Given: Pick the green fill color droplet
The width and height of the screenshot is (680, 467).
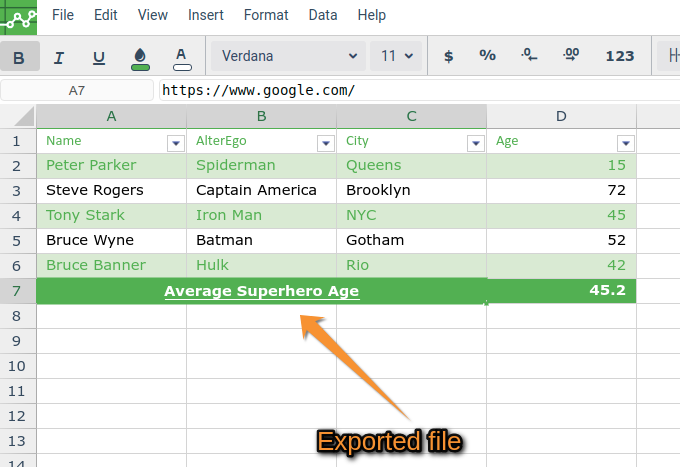Looking at the screenshot, I should tap(140, 59).
